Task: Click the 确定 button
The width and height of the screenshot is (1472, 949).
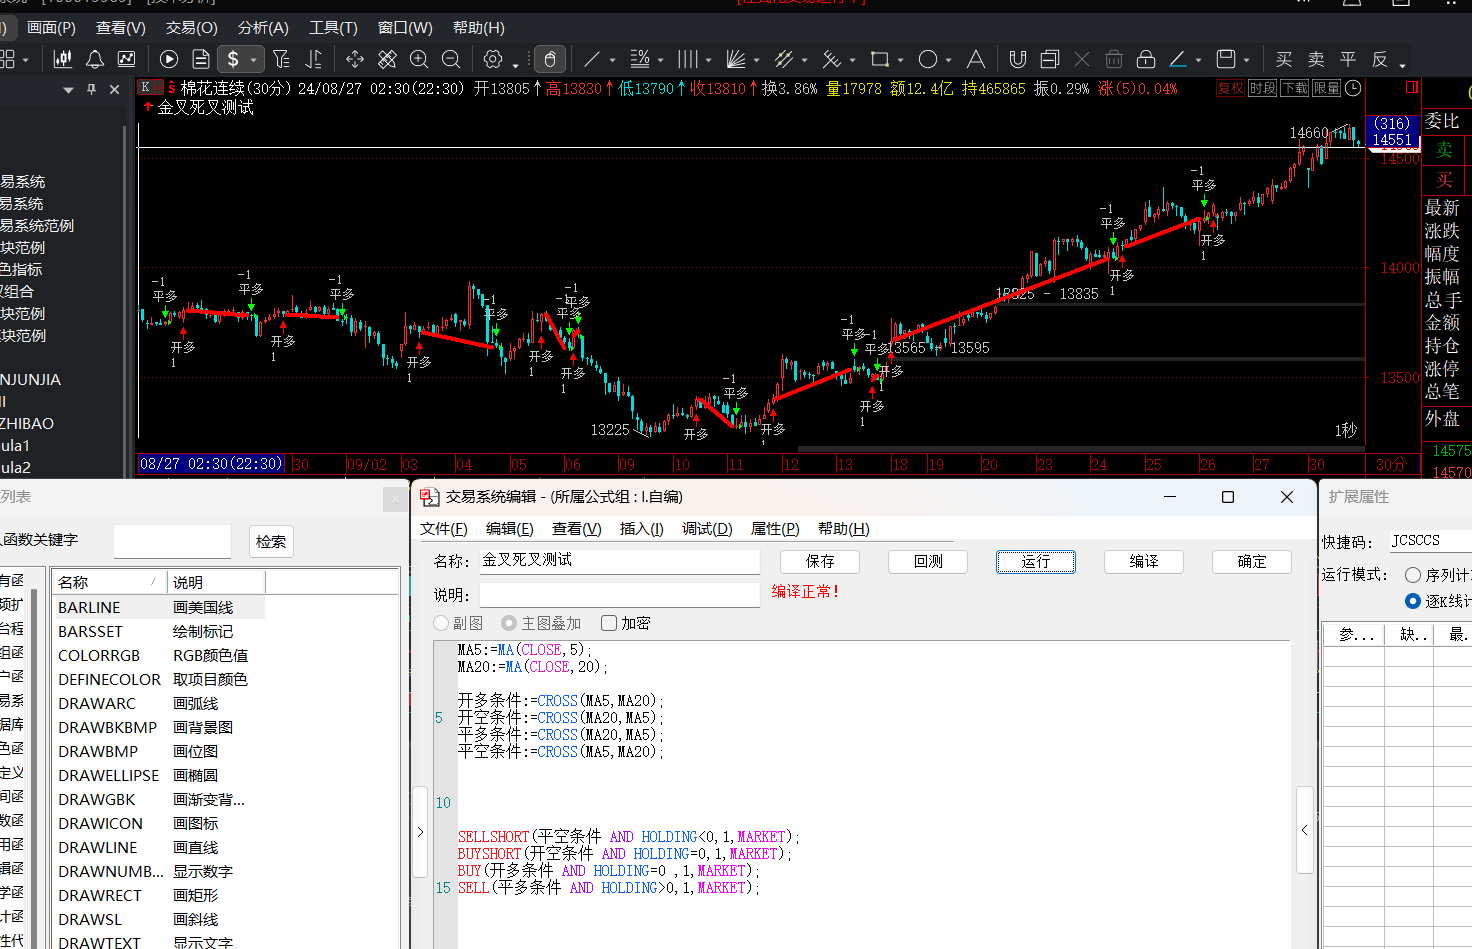Action: [x=1252, y=562]
